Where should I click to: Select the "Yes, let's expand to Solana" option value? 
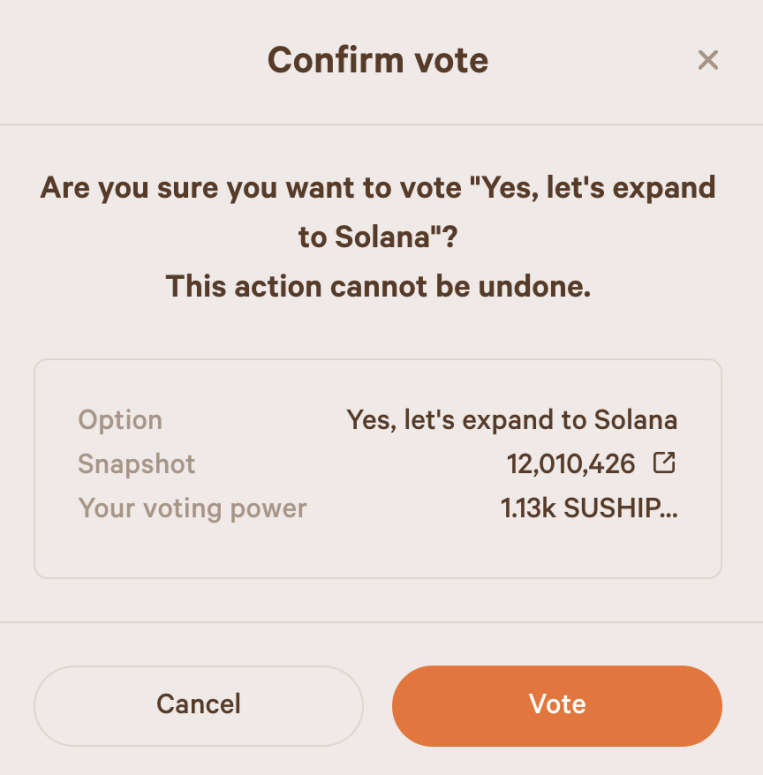511,420
